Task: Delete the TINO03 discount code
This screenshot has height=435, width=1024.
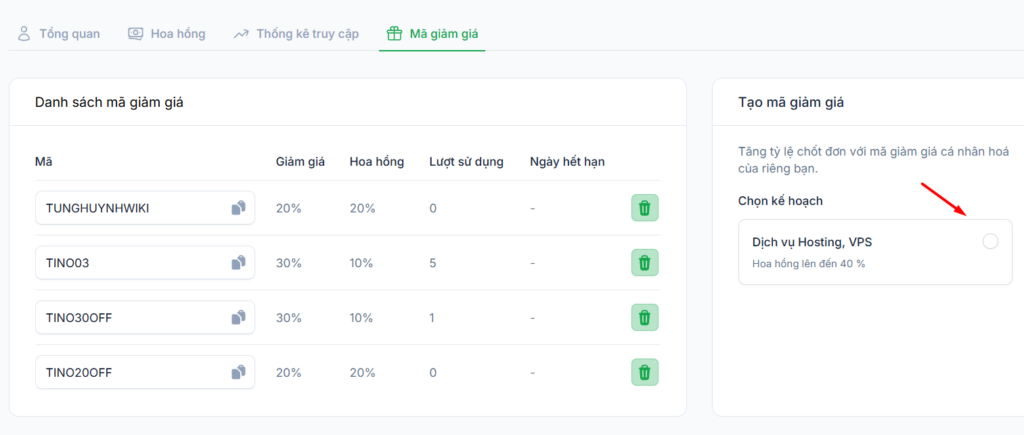Action: coord(645,263)
